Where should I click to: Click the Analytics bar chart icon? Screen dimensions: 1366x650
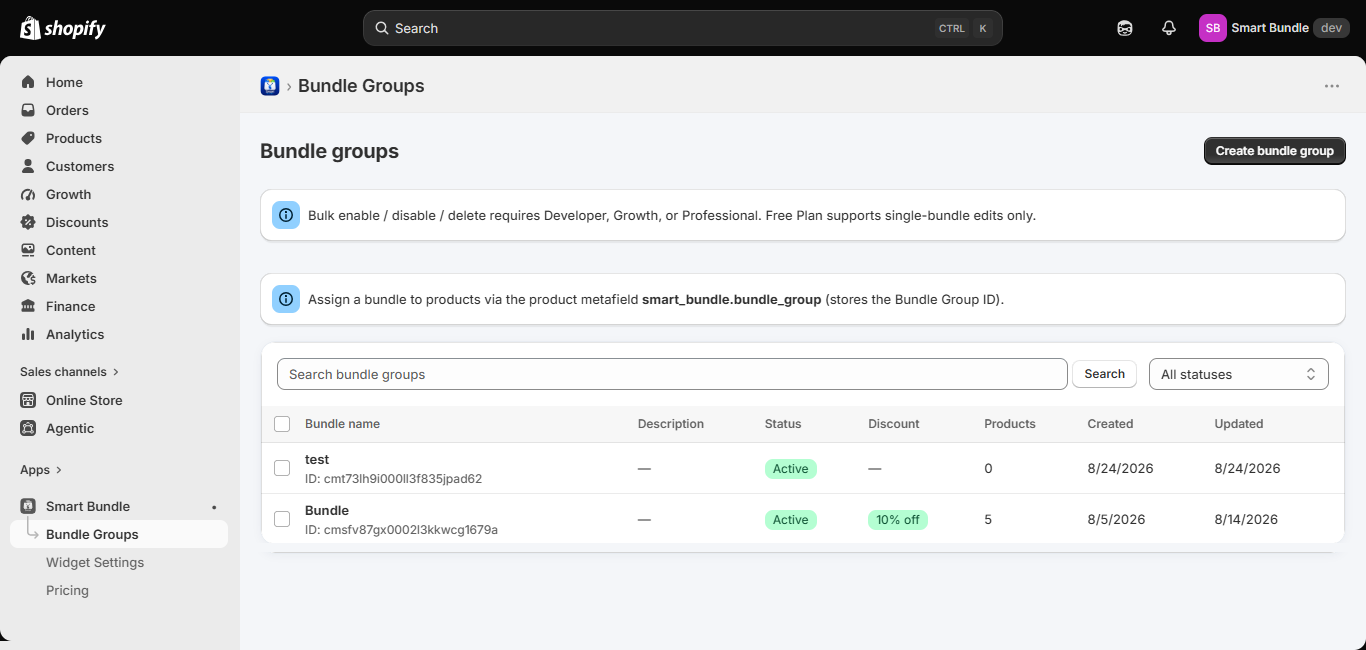coord(28,334)
